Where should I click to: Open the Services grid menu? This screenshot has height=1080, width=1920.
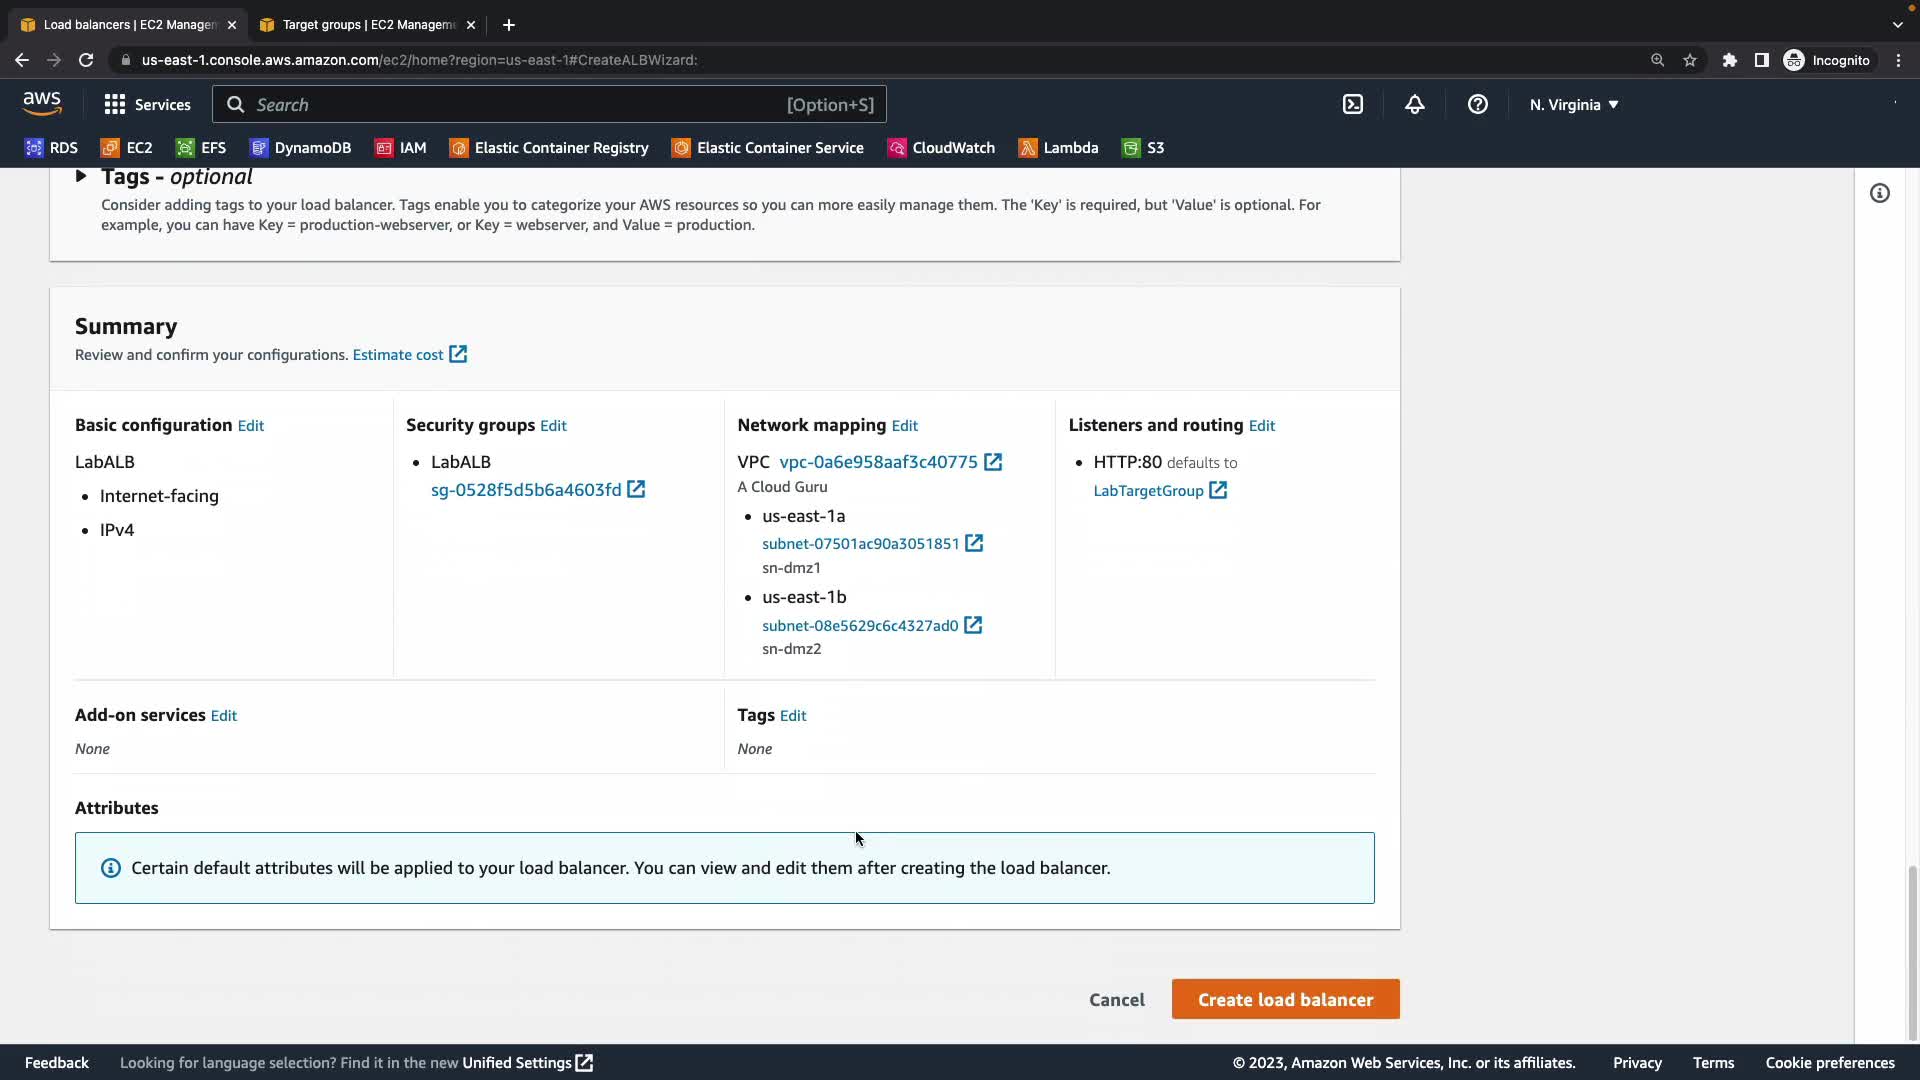pyautogui.click(x=147, y=104)
